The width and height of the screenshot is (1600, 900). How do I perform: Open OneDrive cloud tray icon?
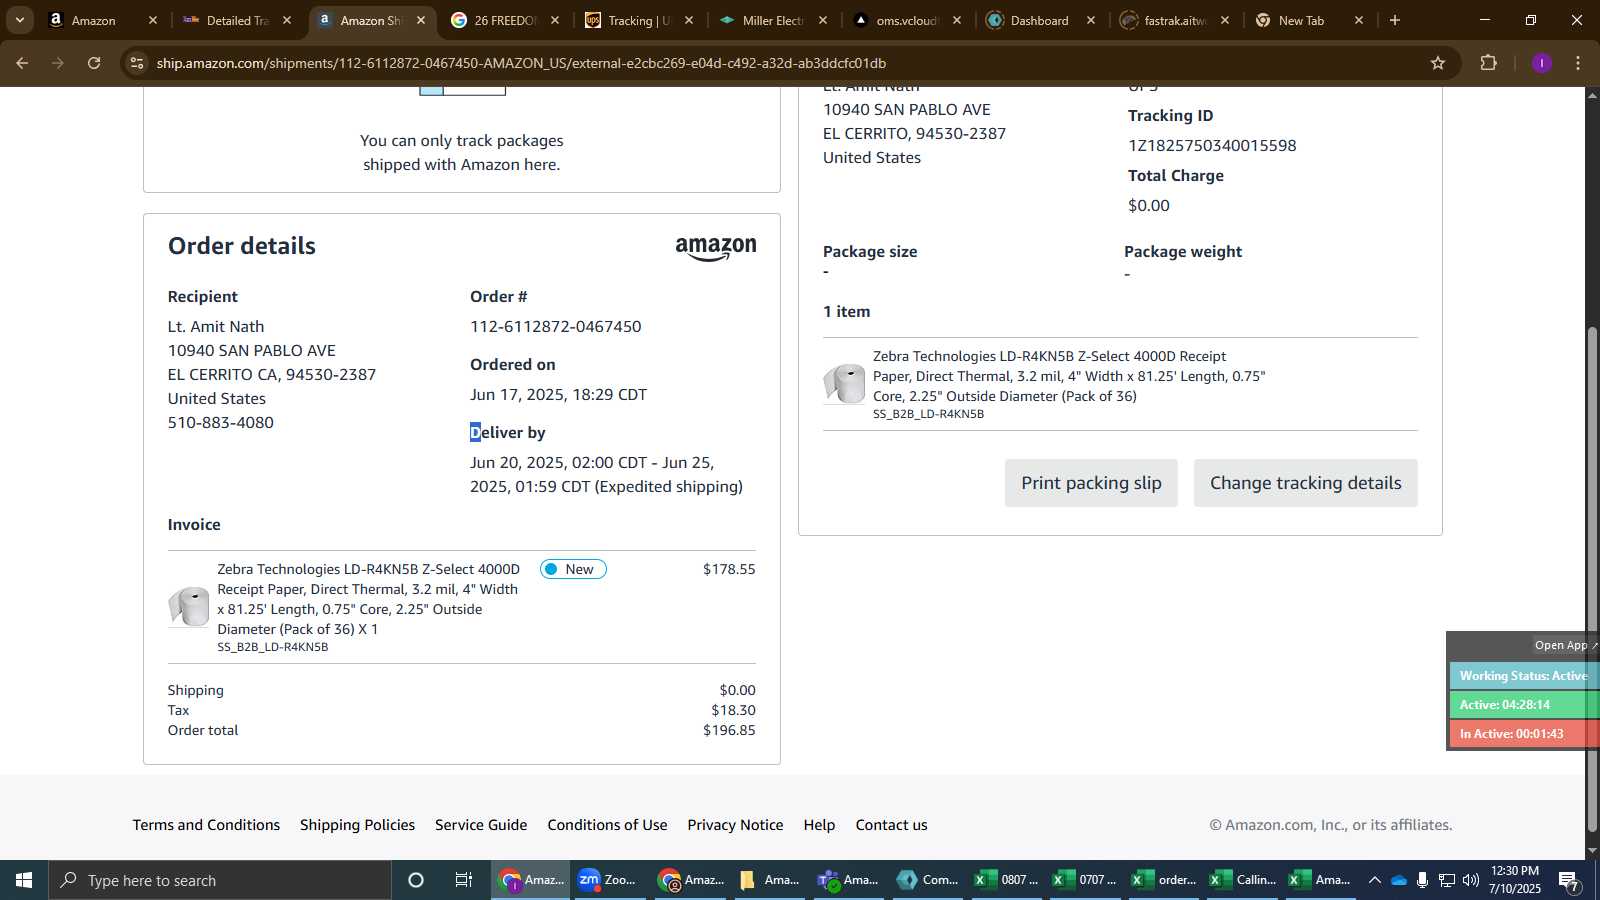pyautogui.click(x=1399, y=880)
